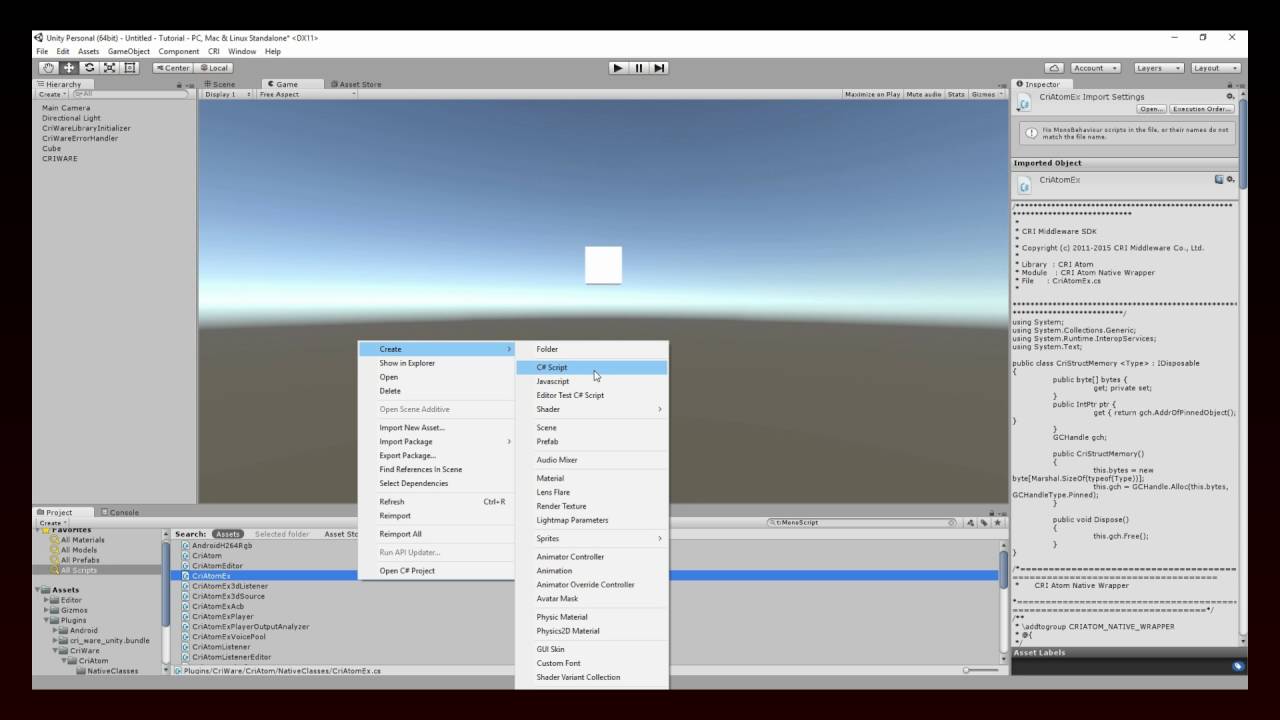The height and width of the screenshot is (720, 1280).
Task: Open the Layout dropdown
Action: [x=1215, y=68]
